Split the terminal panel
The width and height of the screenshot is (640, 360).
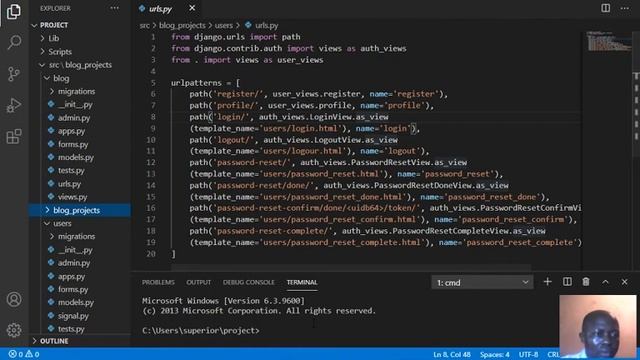click(x=567, y=282)
